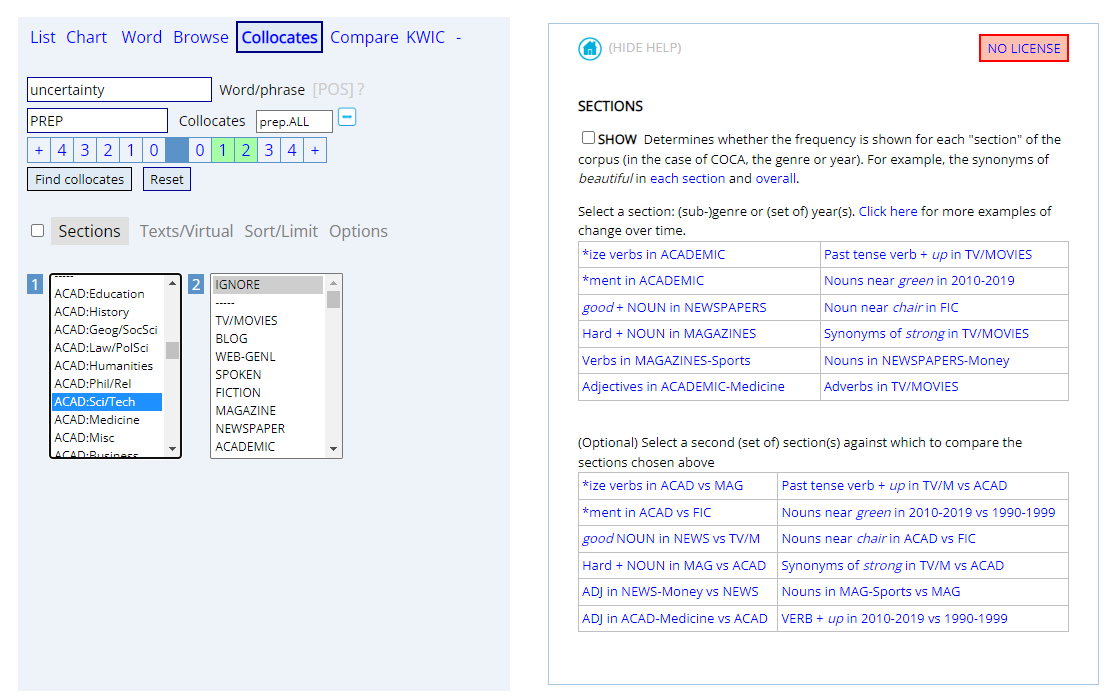The image size is (1106, 697).
Task: Open the 'each section' link
Action: (687, 178)
